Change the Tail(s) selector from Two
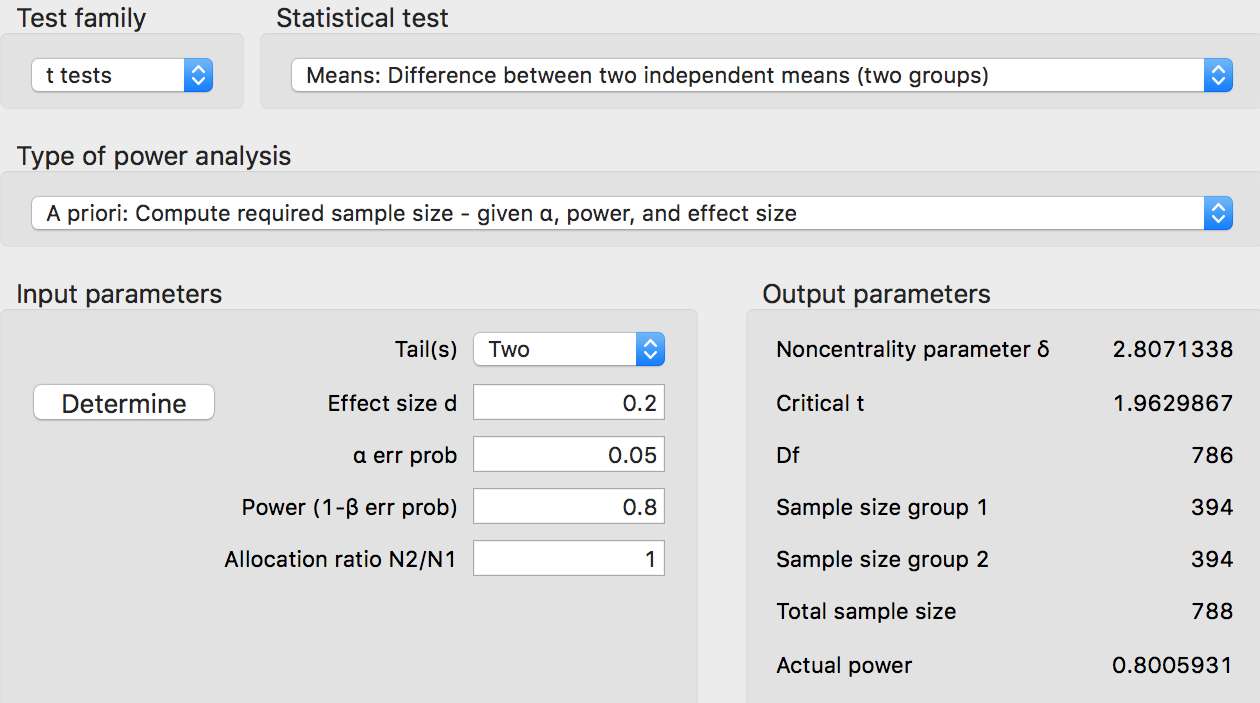The width and height of the screenshot is (1260, 703). point(568,349)
